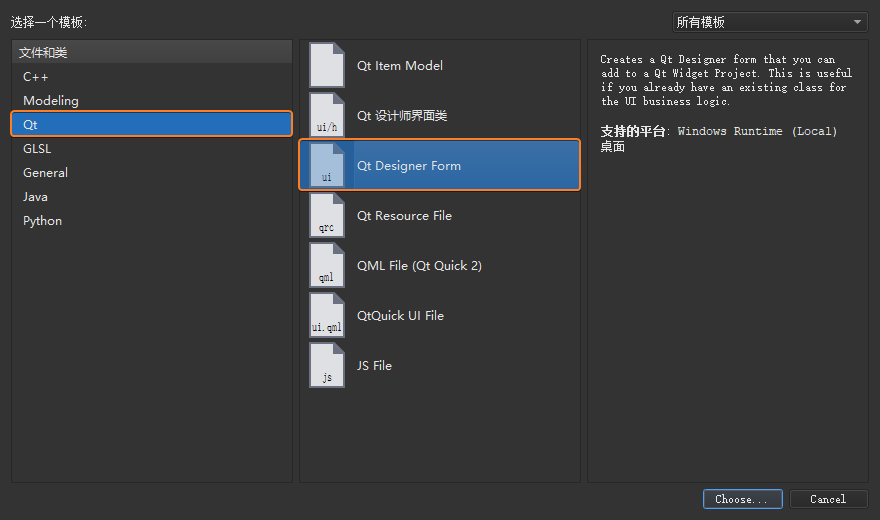The width and height of the screenshot is (880, 520).
Task: Click the qrc Qt Resource File icon
Action: 327,215
